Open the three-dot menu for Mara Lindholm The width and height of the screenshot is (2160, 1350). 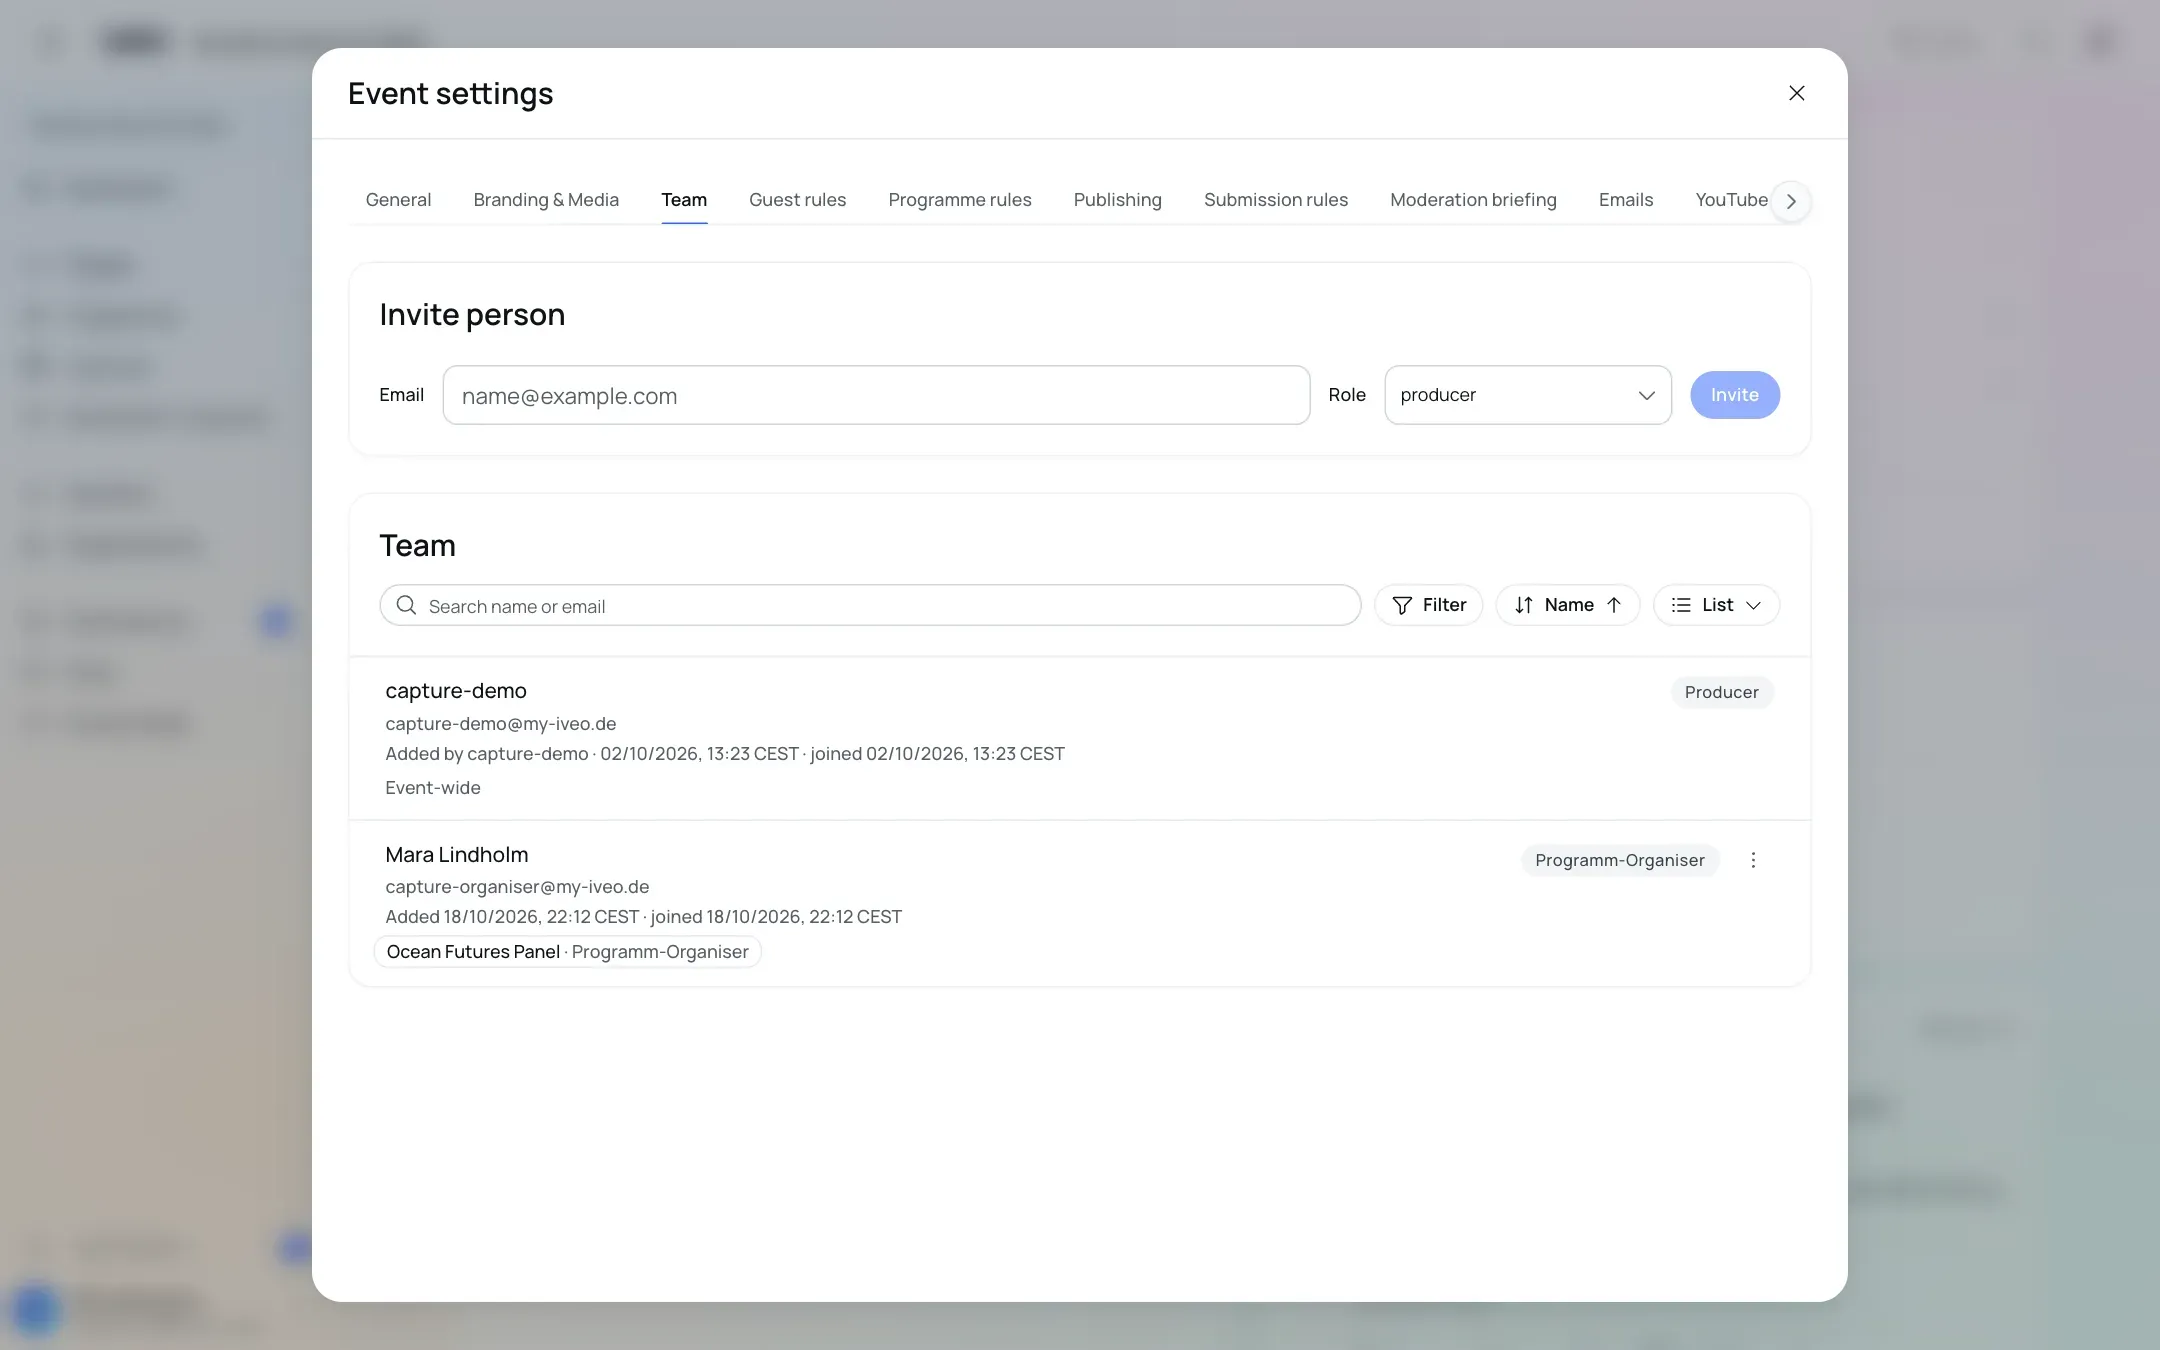point(1752,860)
